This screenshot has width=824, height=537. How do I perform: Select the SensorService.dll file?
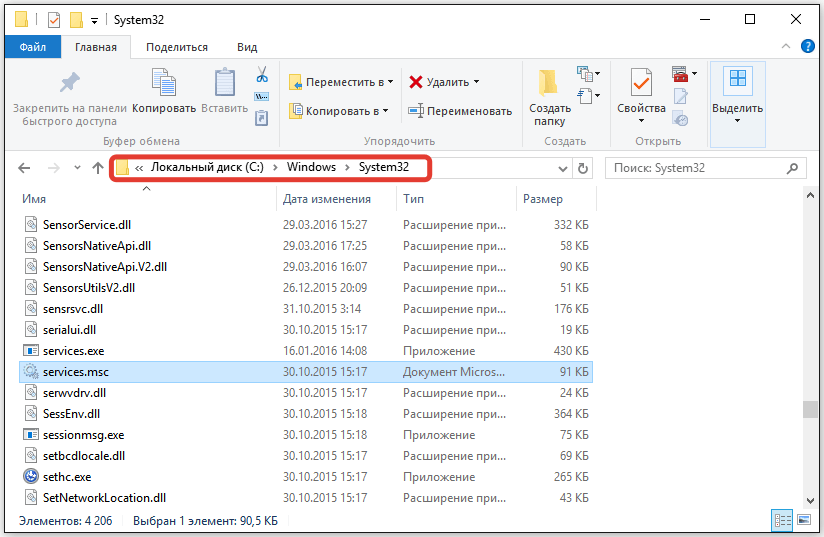point(306,225)
